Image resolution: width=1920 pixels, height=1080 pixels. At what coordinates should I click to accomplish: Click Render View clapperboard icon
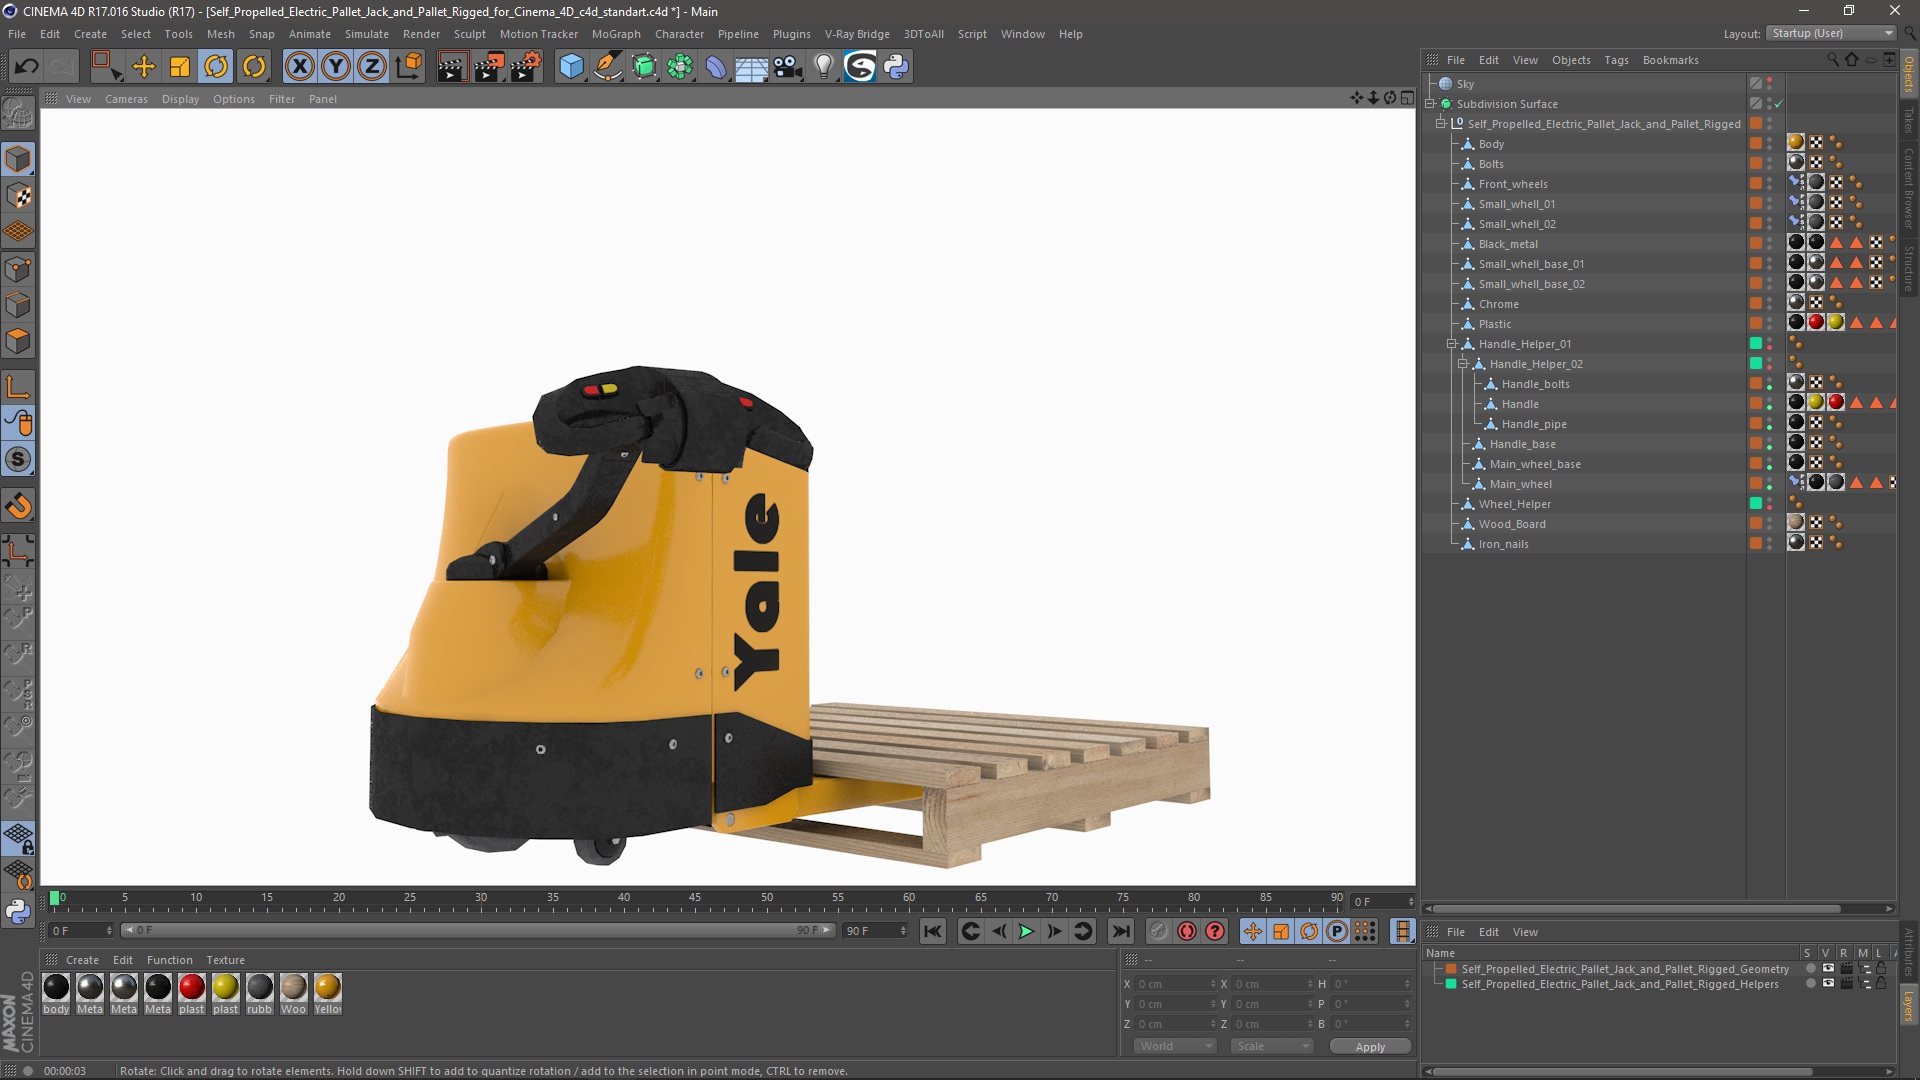[x=451, y=67]
